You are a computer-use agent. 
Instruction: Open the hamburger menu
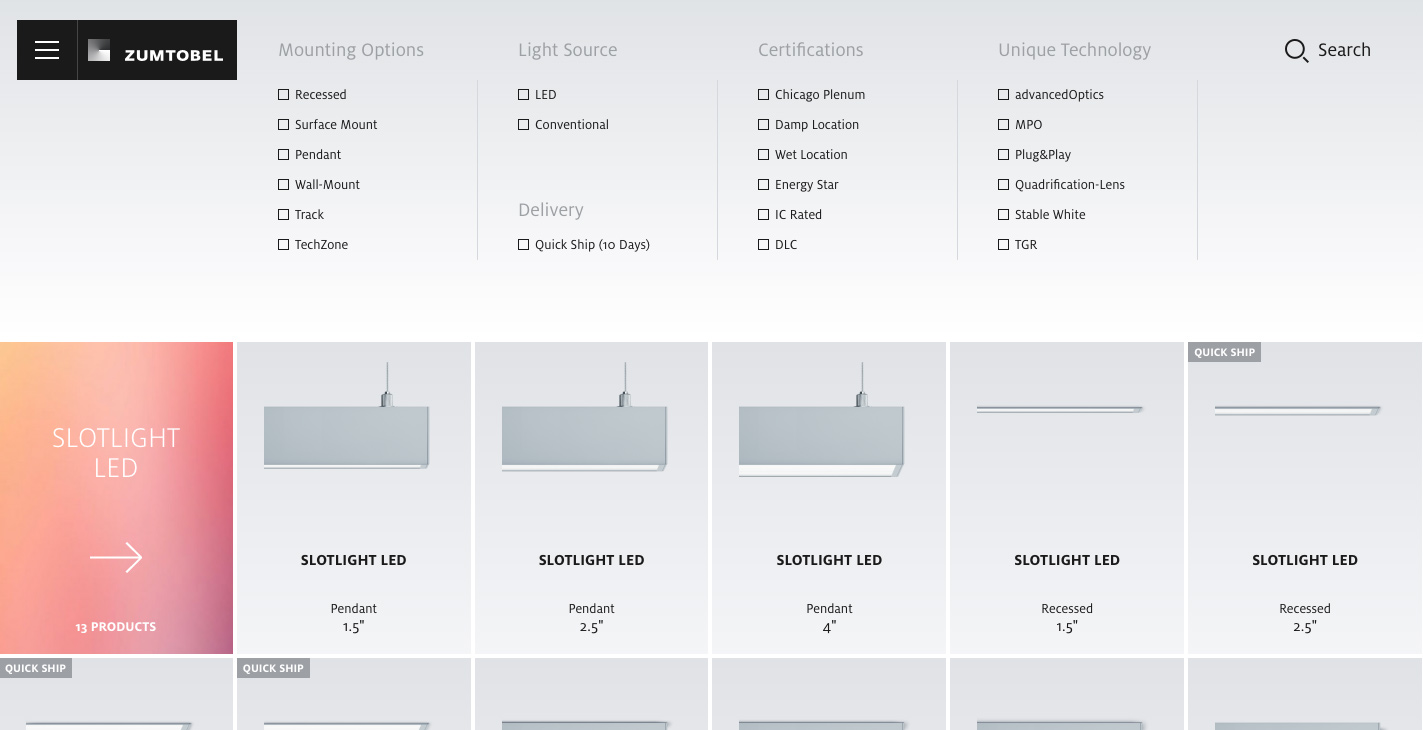tap(47, 50)
